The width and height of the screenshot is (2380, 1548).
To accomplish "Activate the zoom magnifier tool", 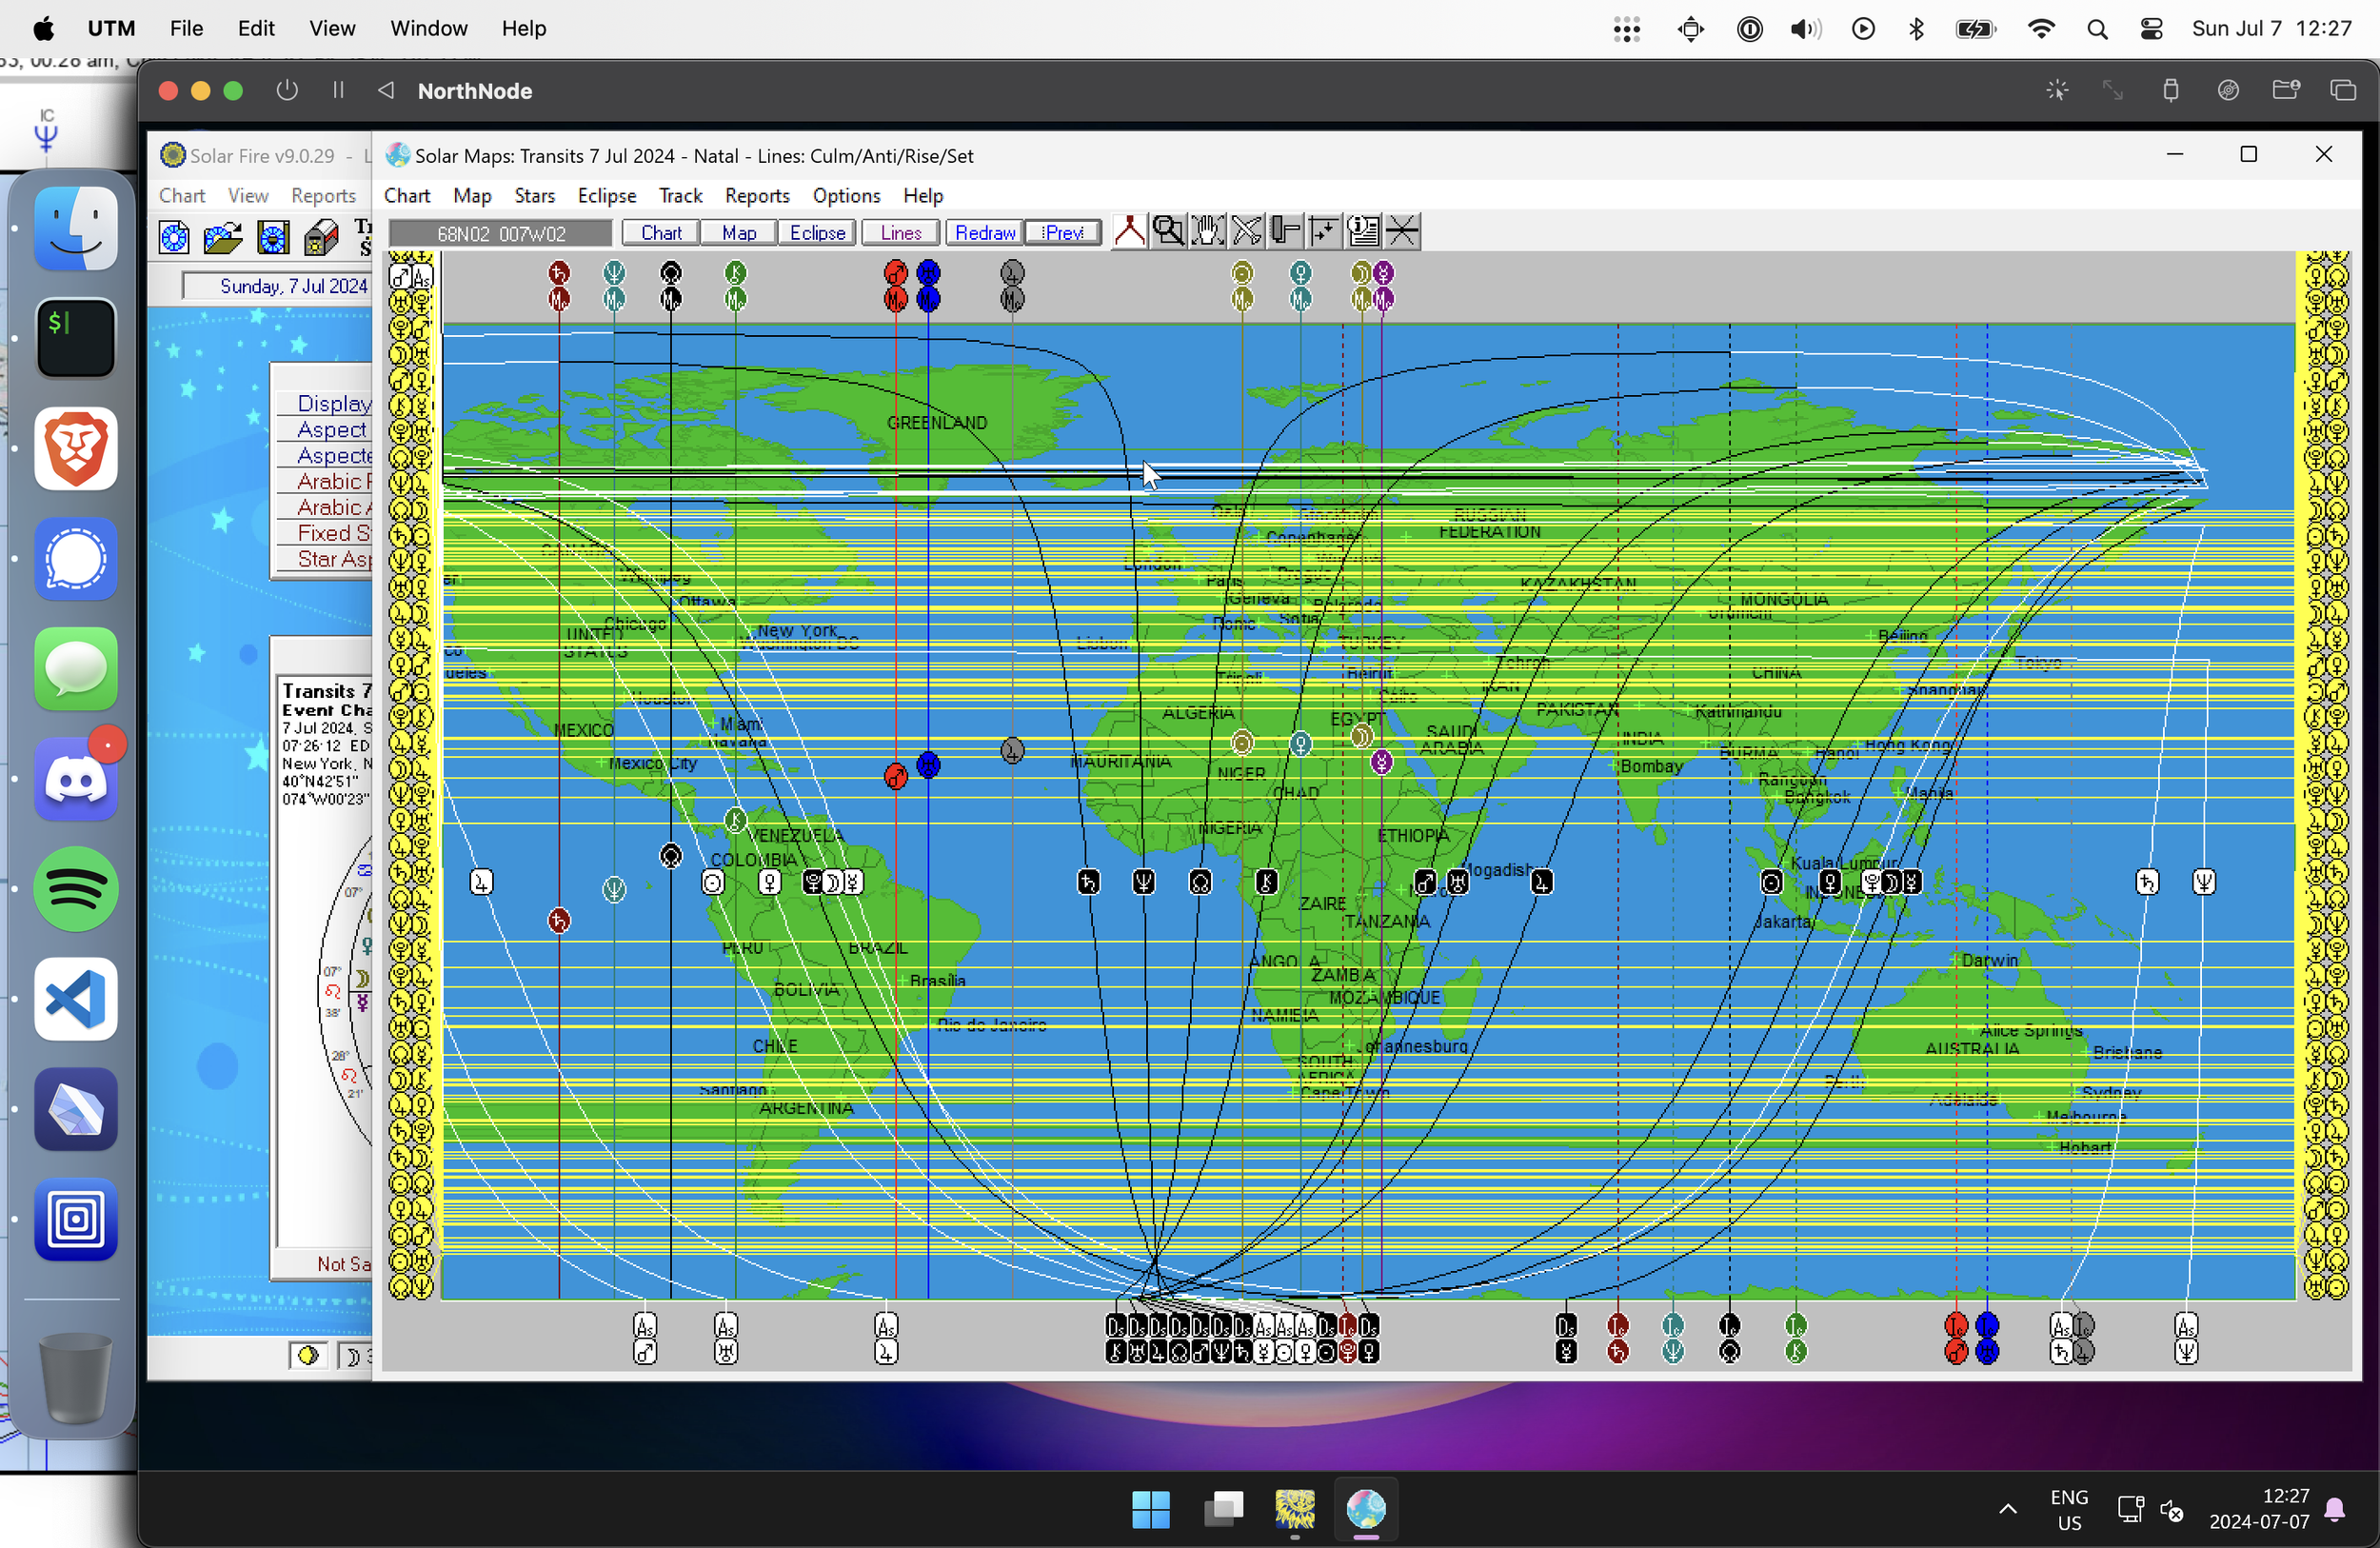I will coord(1168,231).
